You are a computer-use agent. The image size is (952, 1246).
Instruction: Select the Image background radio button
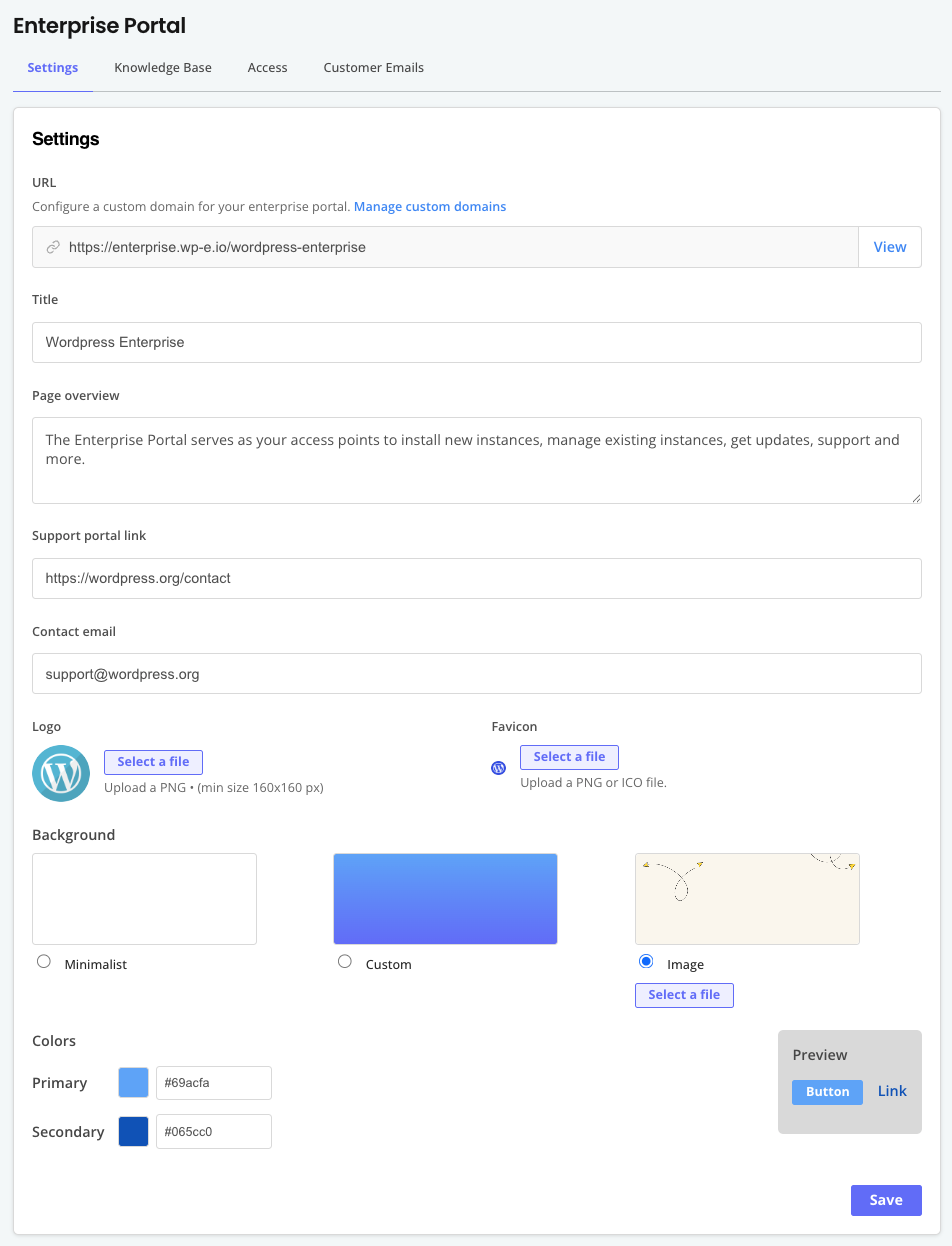pos(645,961)
